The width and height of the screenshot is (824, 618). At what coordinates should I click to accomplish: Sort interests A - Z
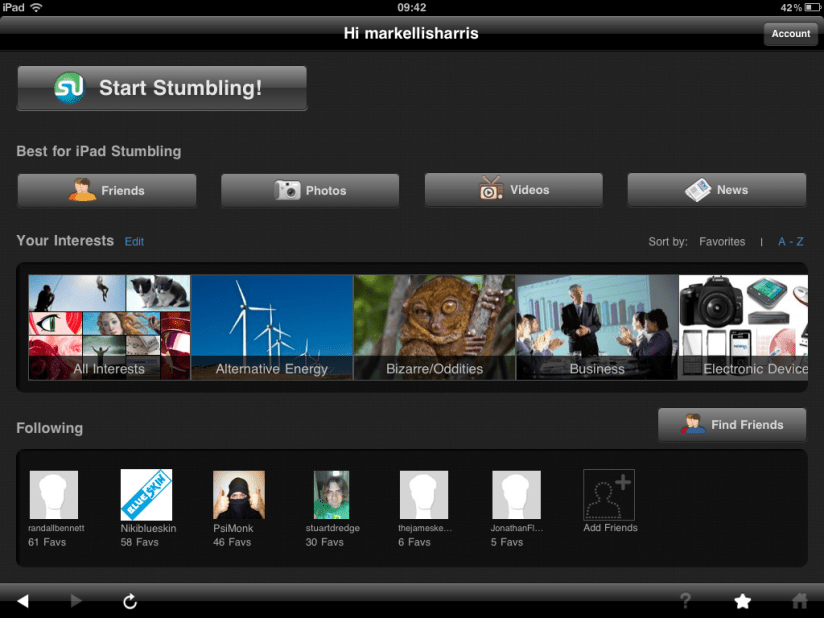click(791, 242)
